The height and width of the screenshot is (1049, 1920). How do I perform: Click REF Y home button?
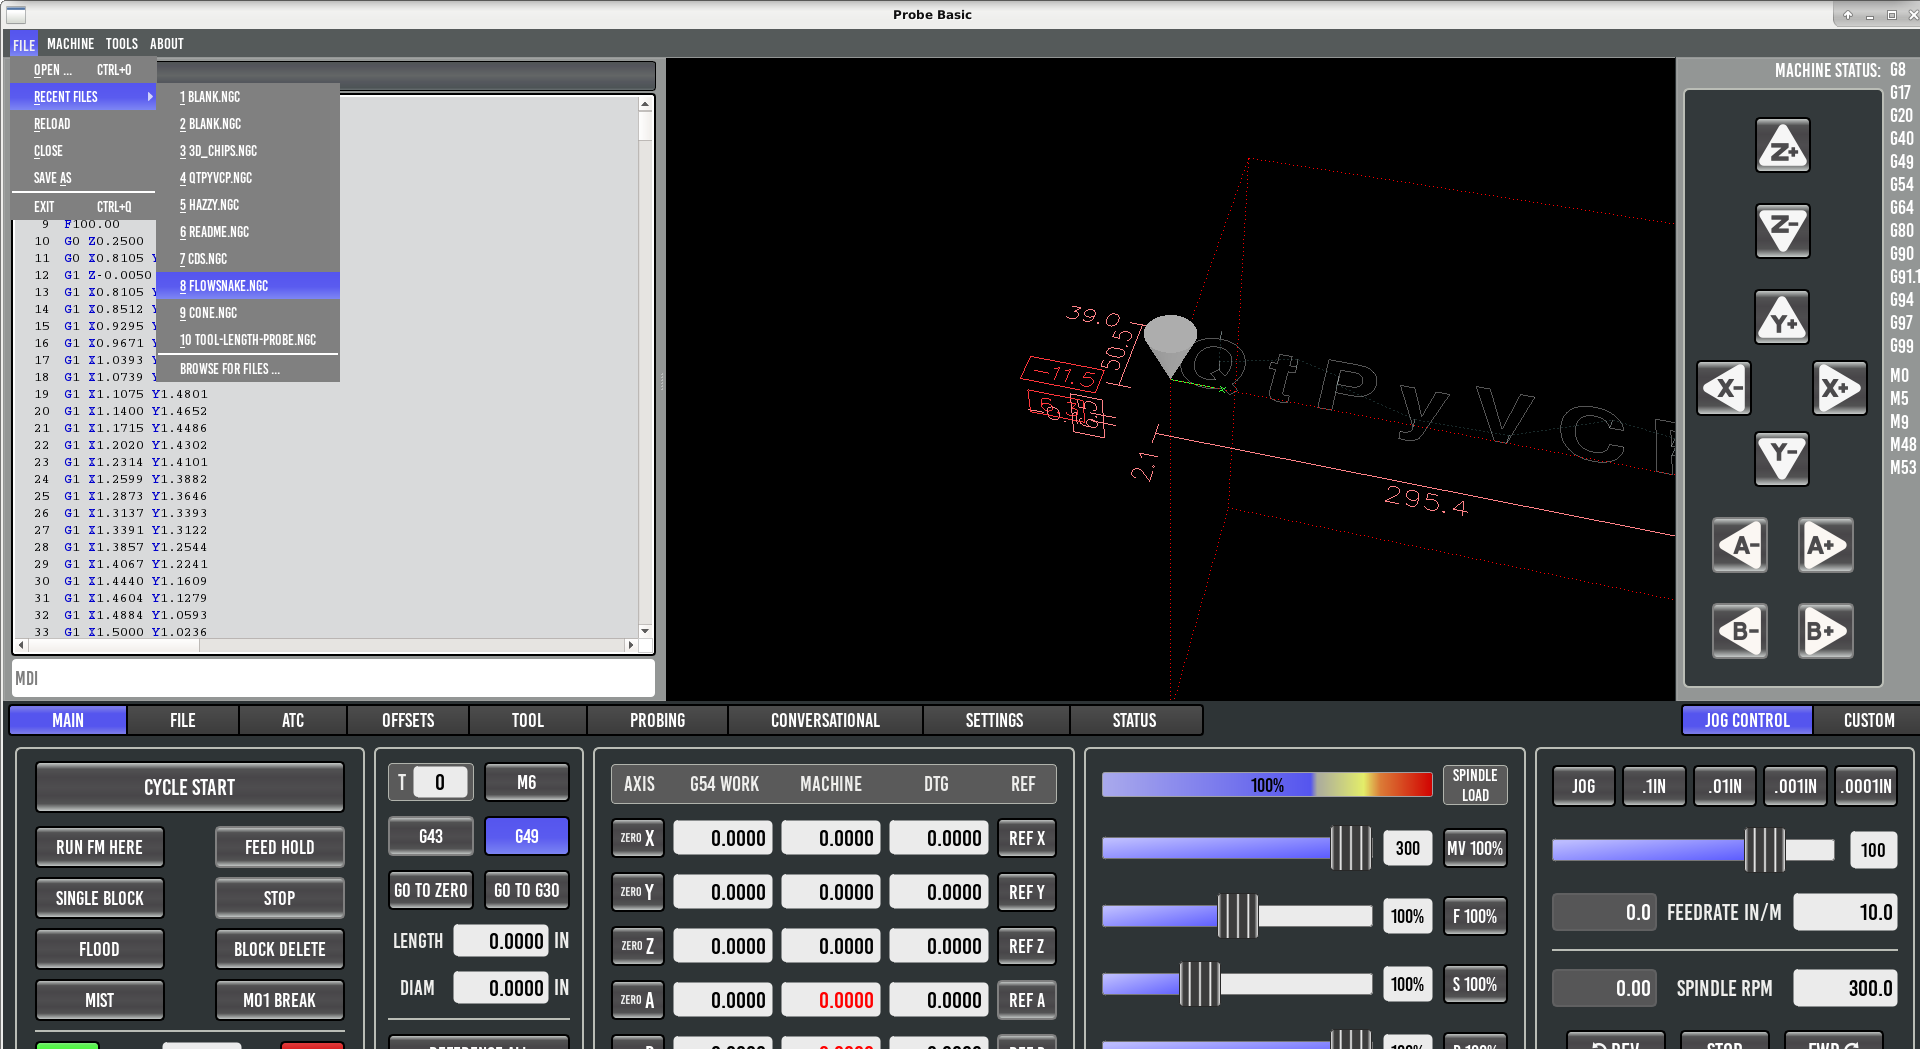[x=1027, y=892]
